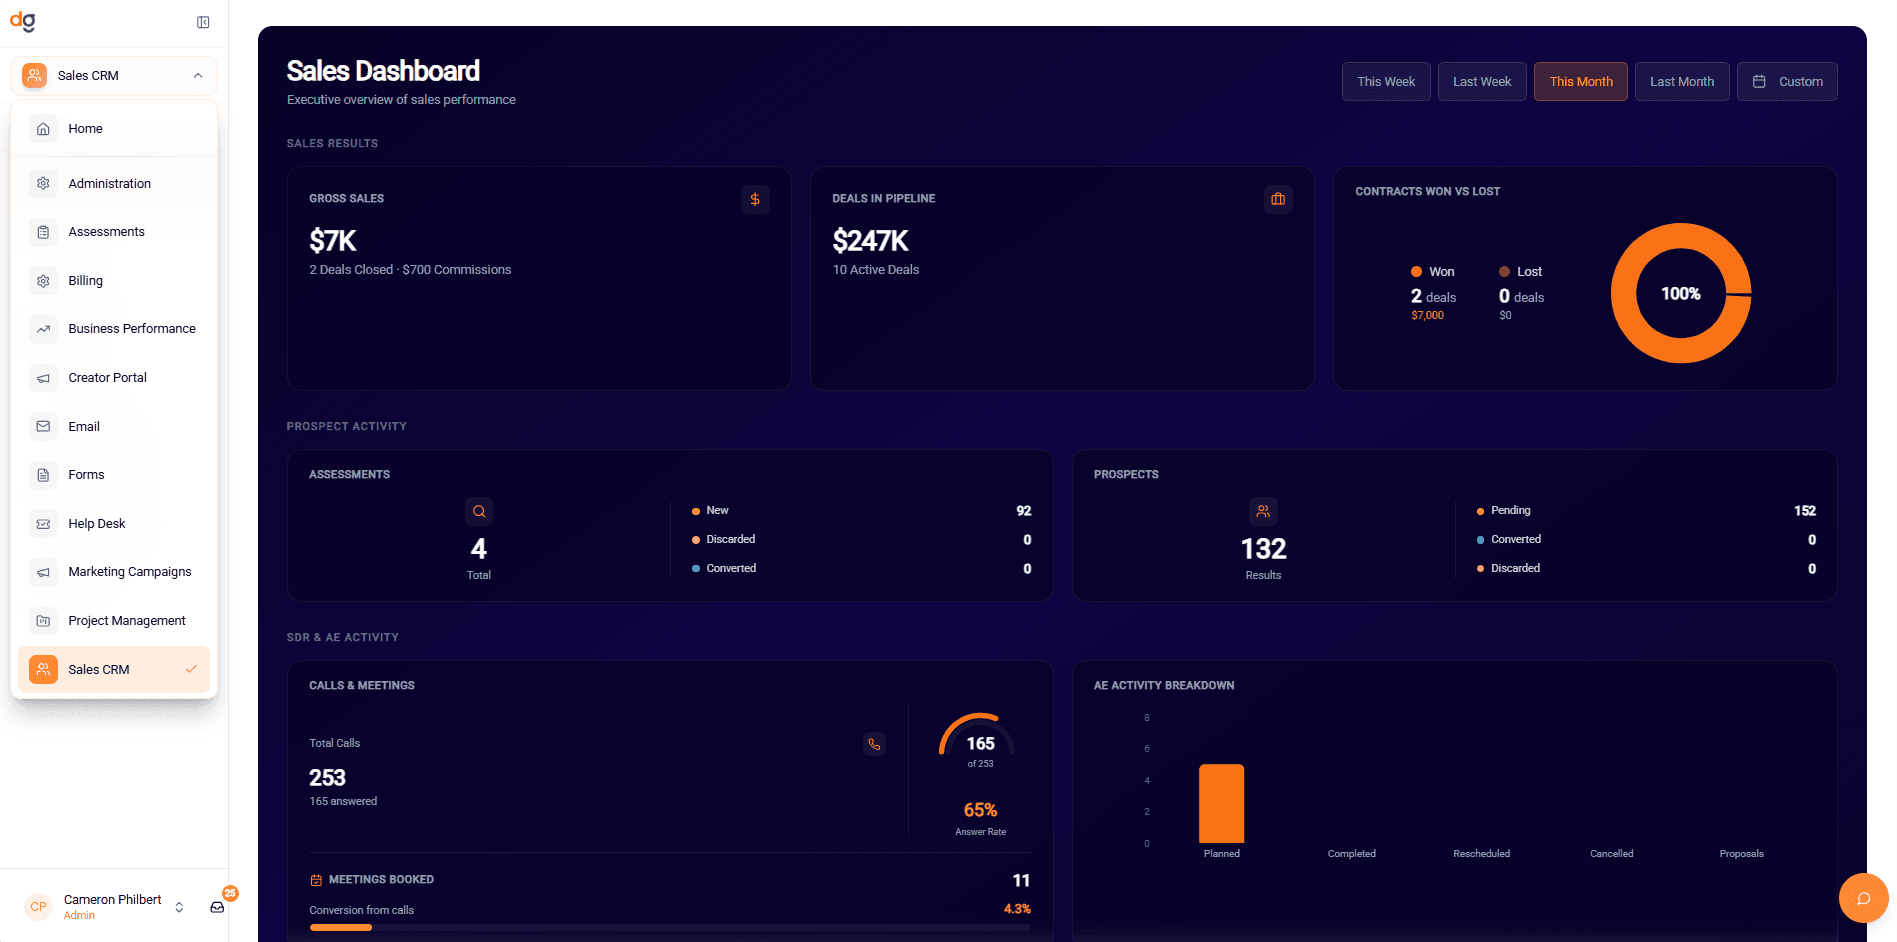Click the people icon in Prospects card
This screenshot has height=942, width=1897.
click(1263, 511)
